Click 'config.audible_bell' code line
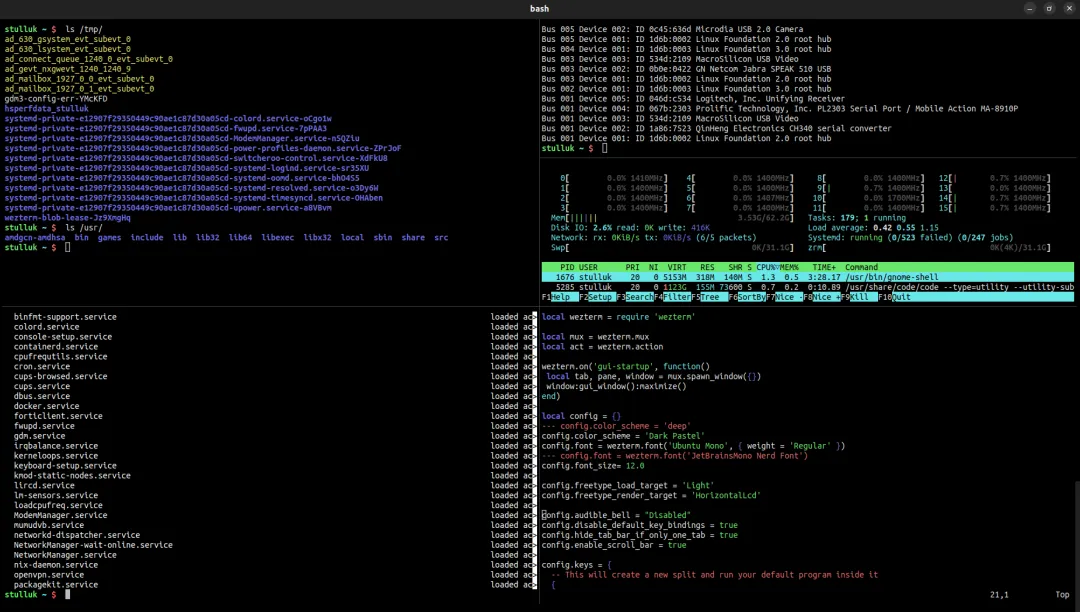Screen dimensions: 1080x612 pyautogui.click(x=616, y=515)
